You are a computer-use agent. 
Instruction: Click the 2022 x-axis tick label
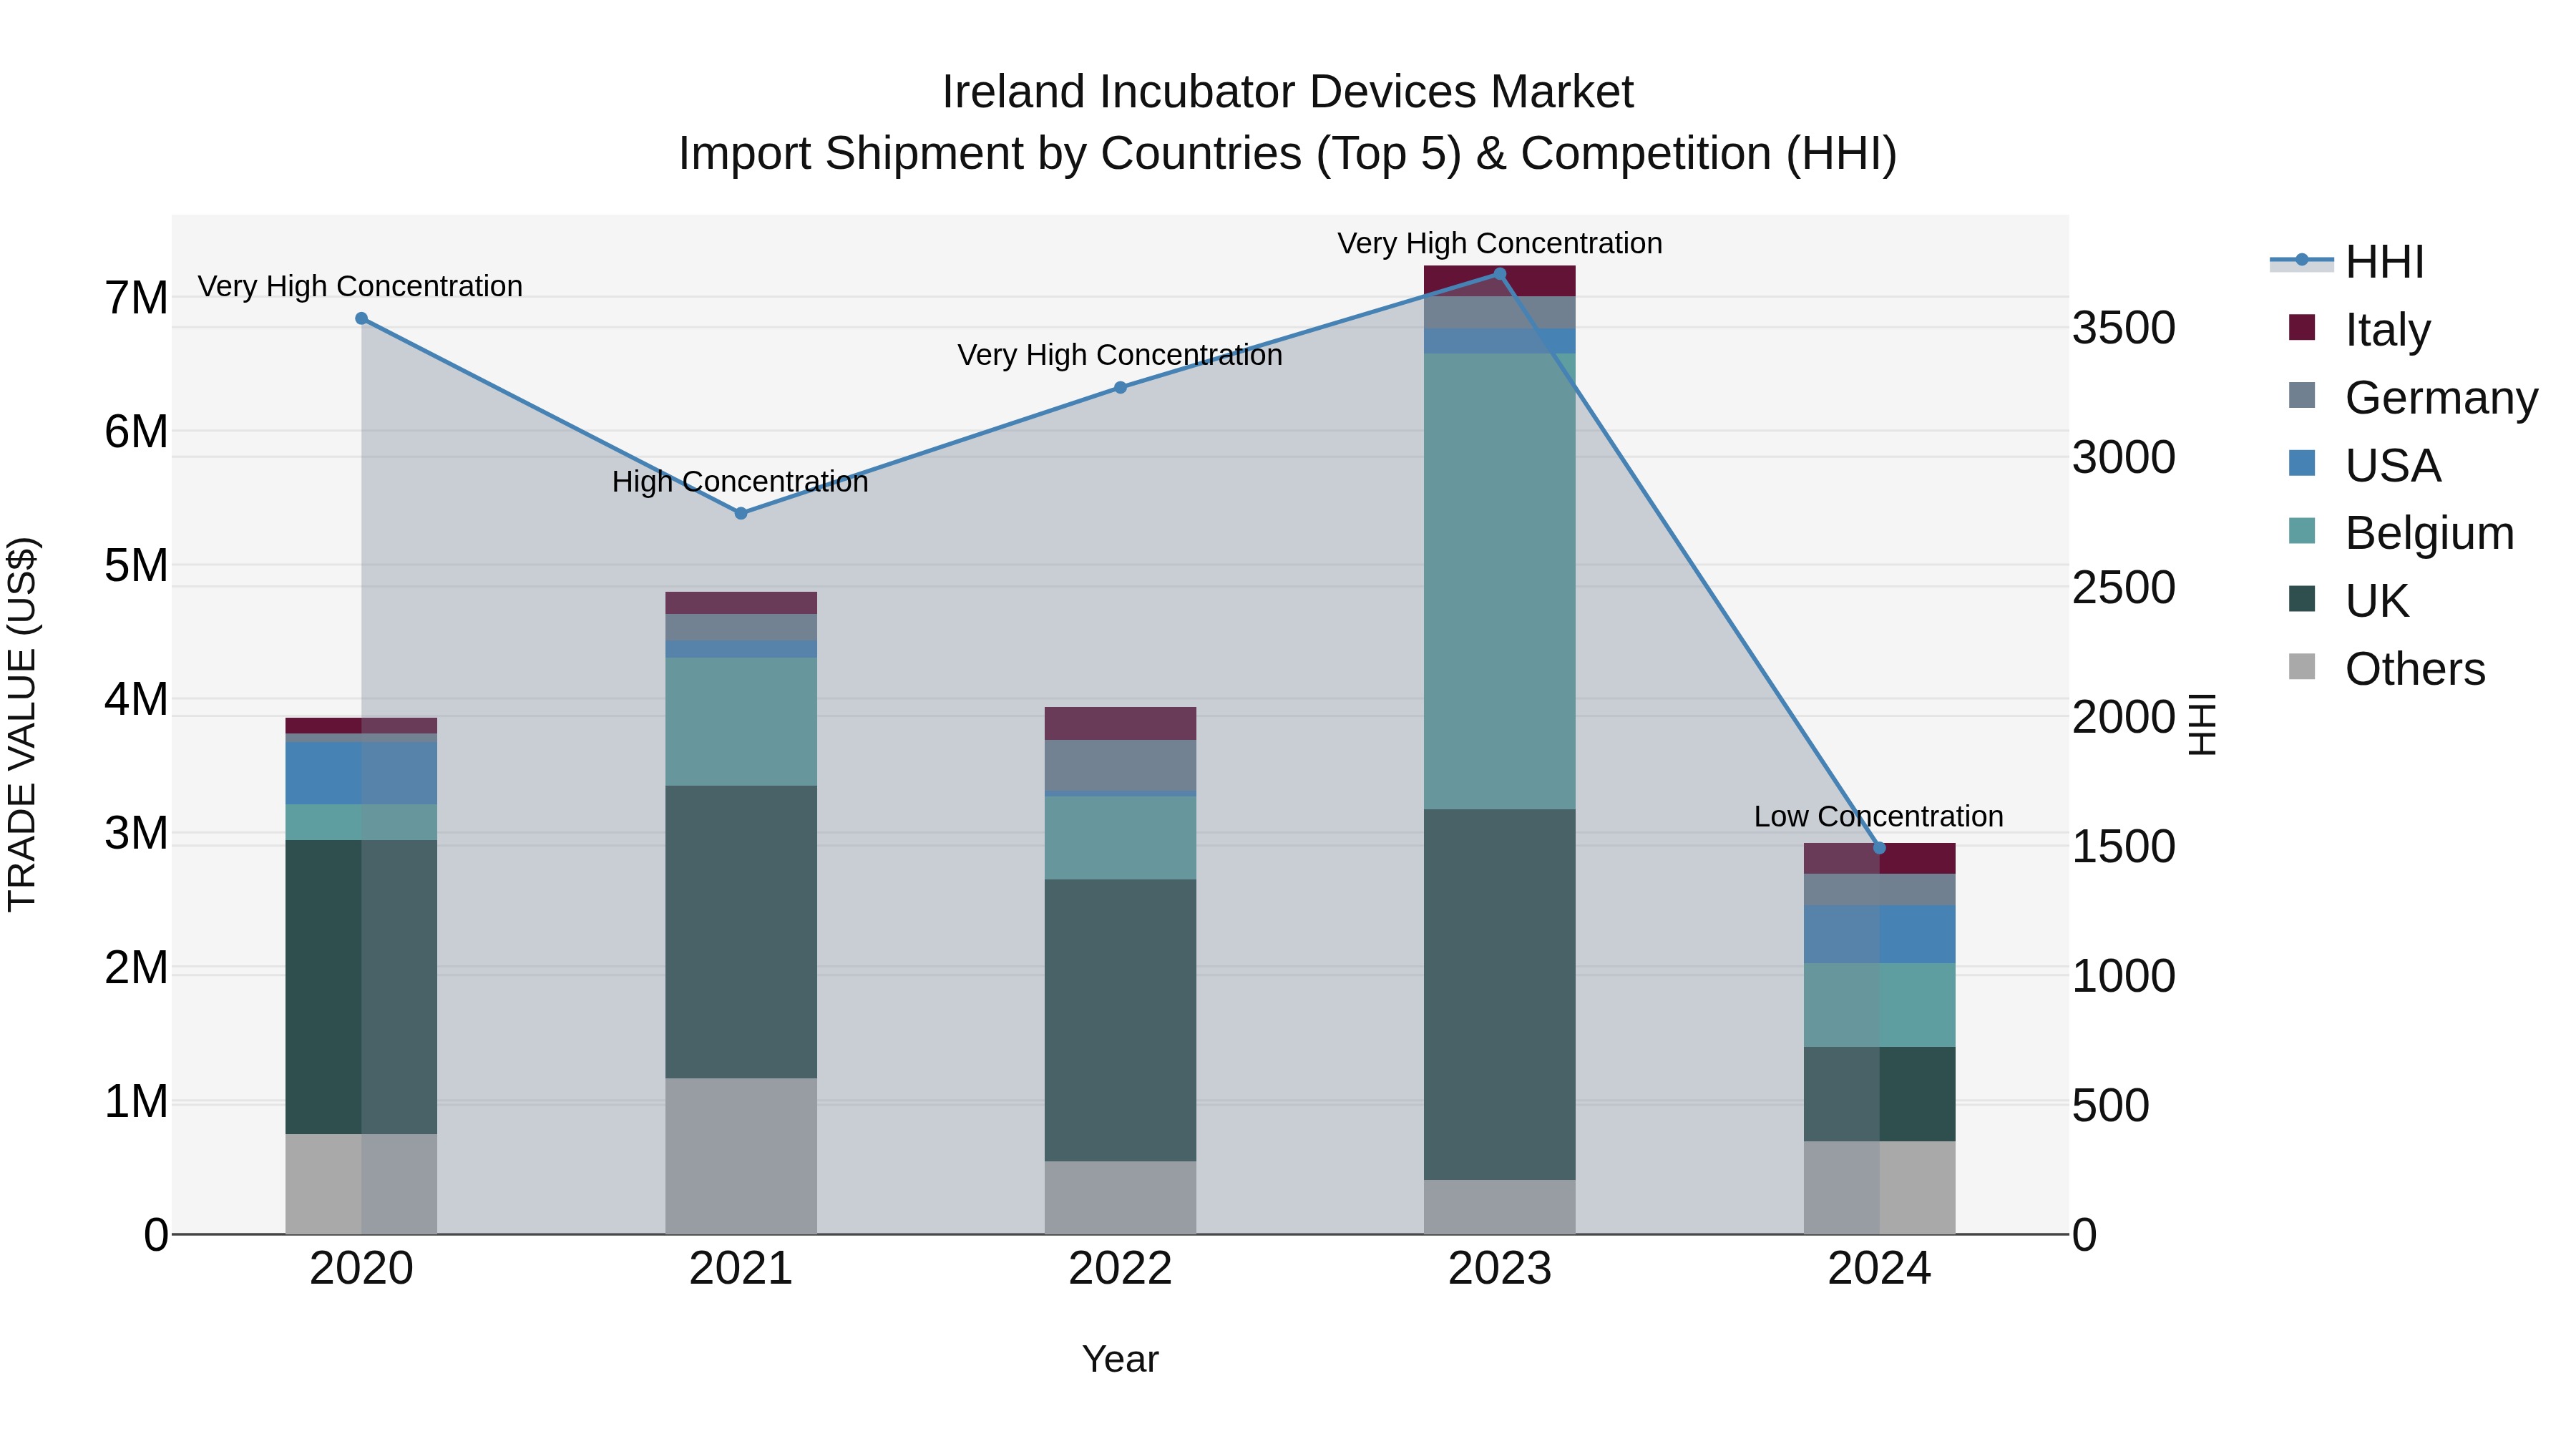tap(1120, 1269)
